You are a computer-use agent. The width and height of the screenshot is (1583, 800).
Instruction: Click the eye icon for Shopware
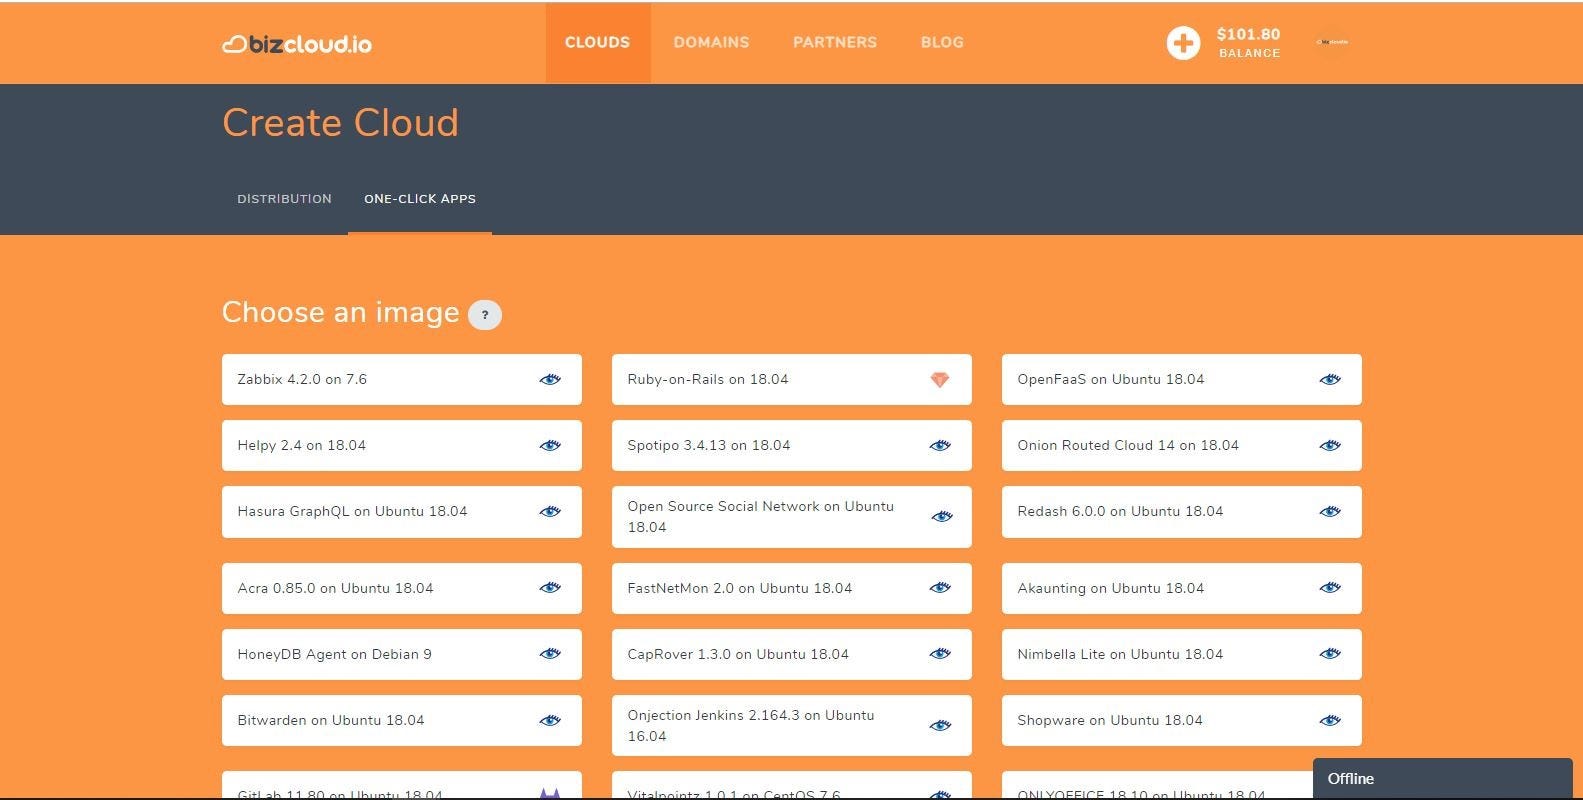pyautogui.click(x=1330, y=720)
